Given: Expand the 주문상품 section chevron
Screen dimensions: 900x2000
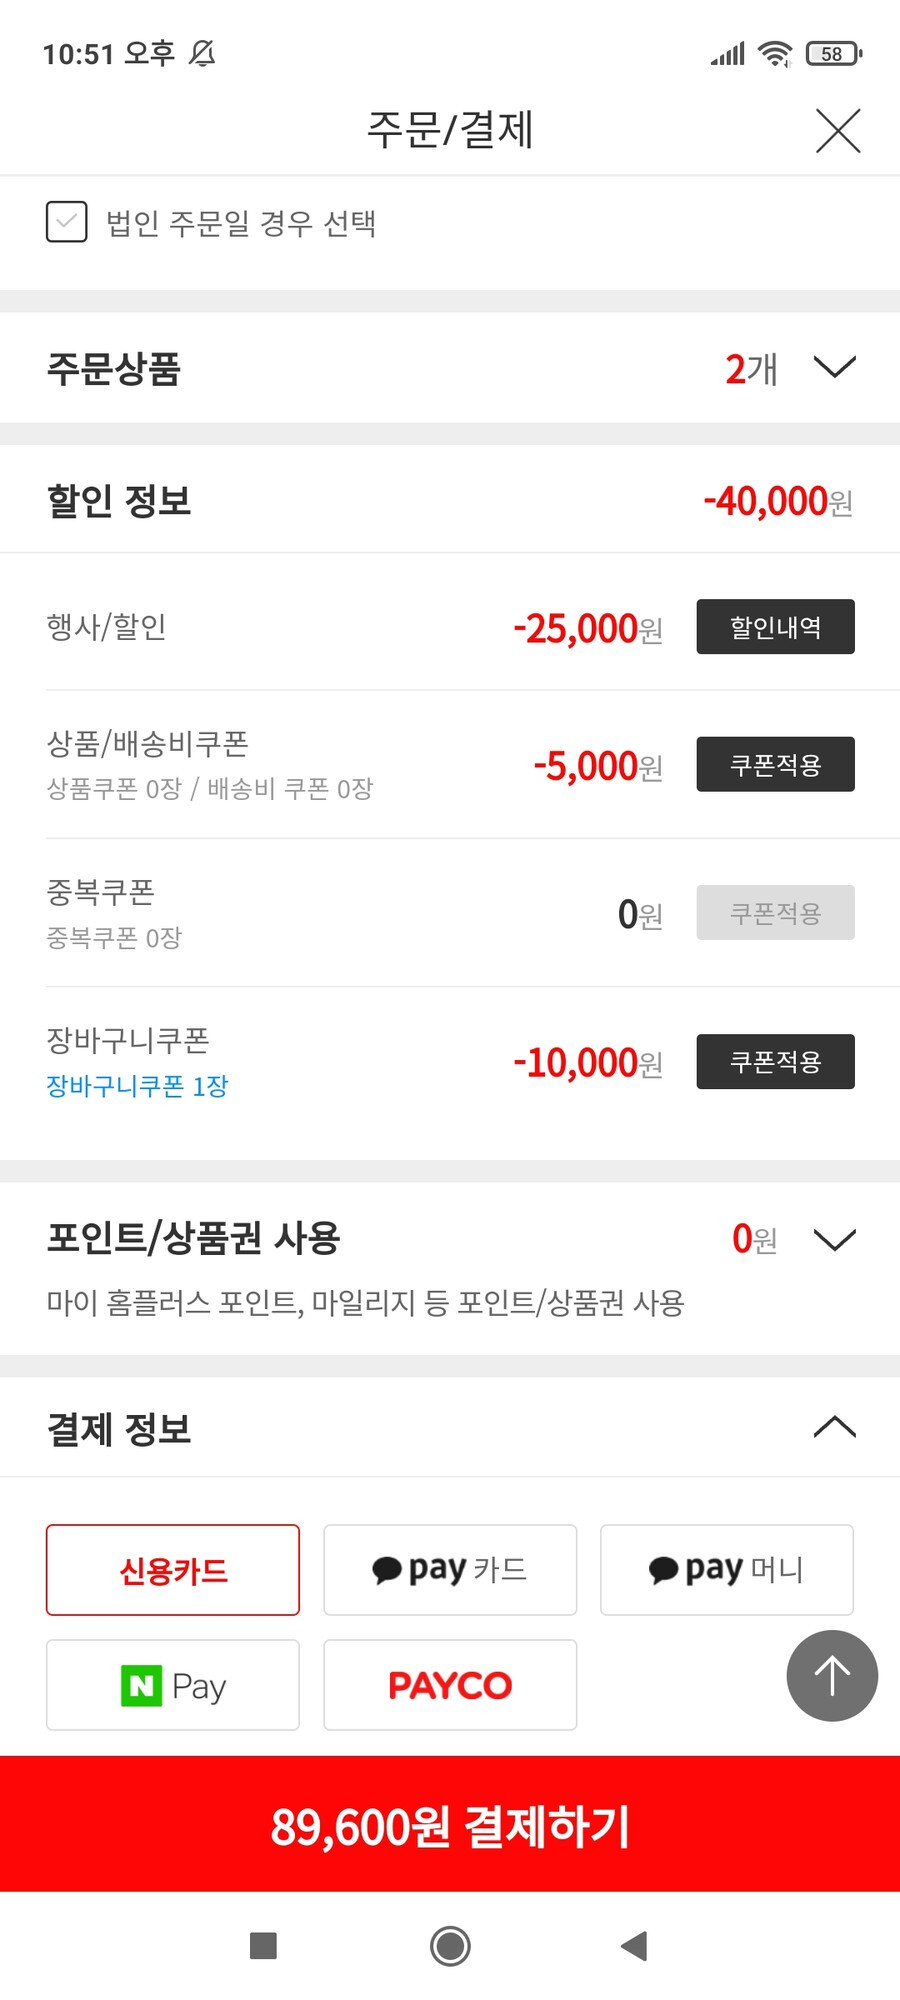Looking at the screenshot, I should 835,367.
